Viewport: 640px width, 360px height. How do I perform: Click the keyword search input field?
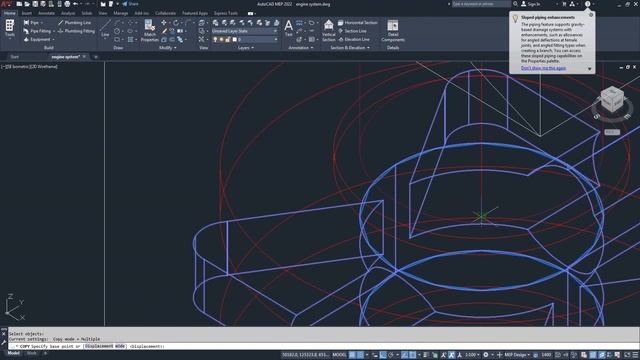click(x=481, y=4)
